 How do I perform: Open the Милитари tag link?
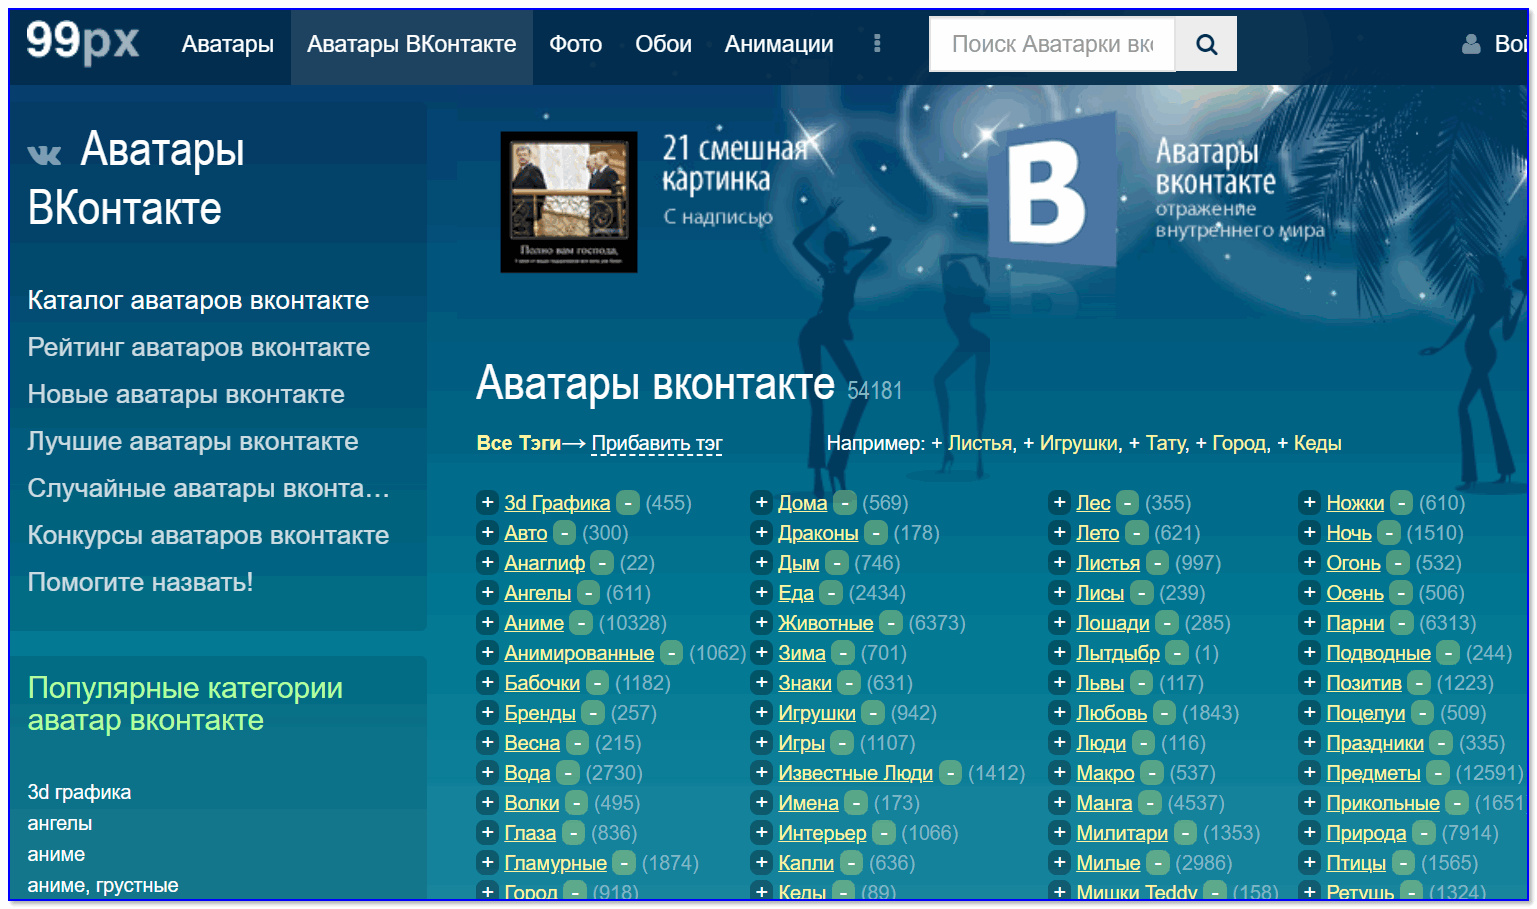click(1122, 833)
